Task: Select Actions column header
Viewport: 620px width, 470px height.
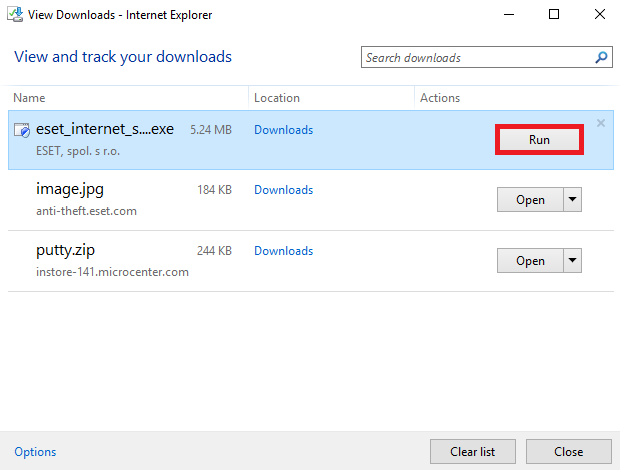Action: (440, 98)
